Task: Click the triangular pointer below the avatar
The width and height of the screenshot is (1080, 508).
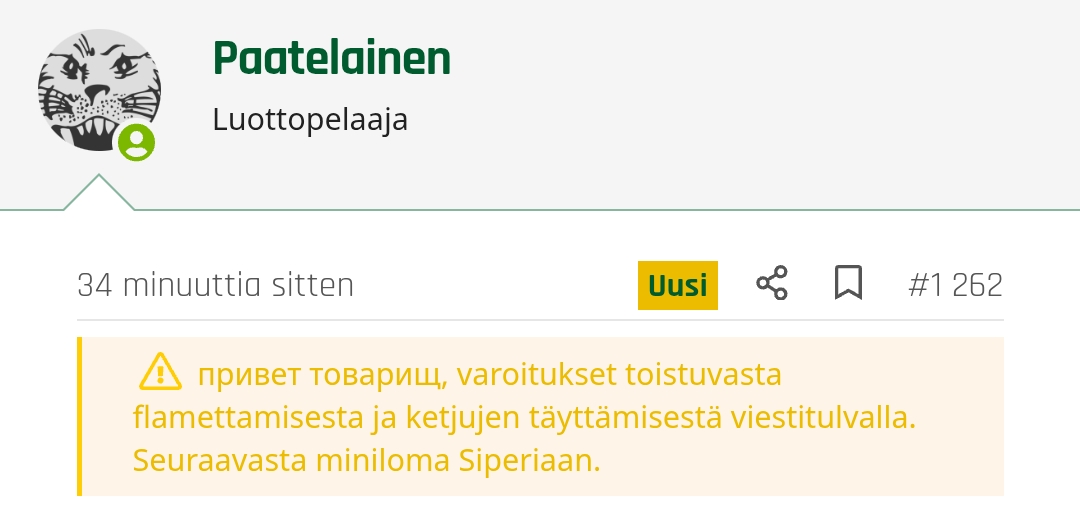Action: pyautogui.click(x=98, y=195)
